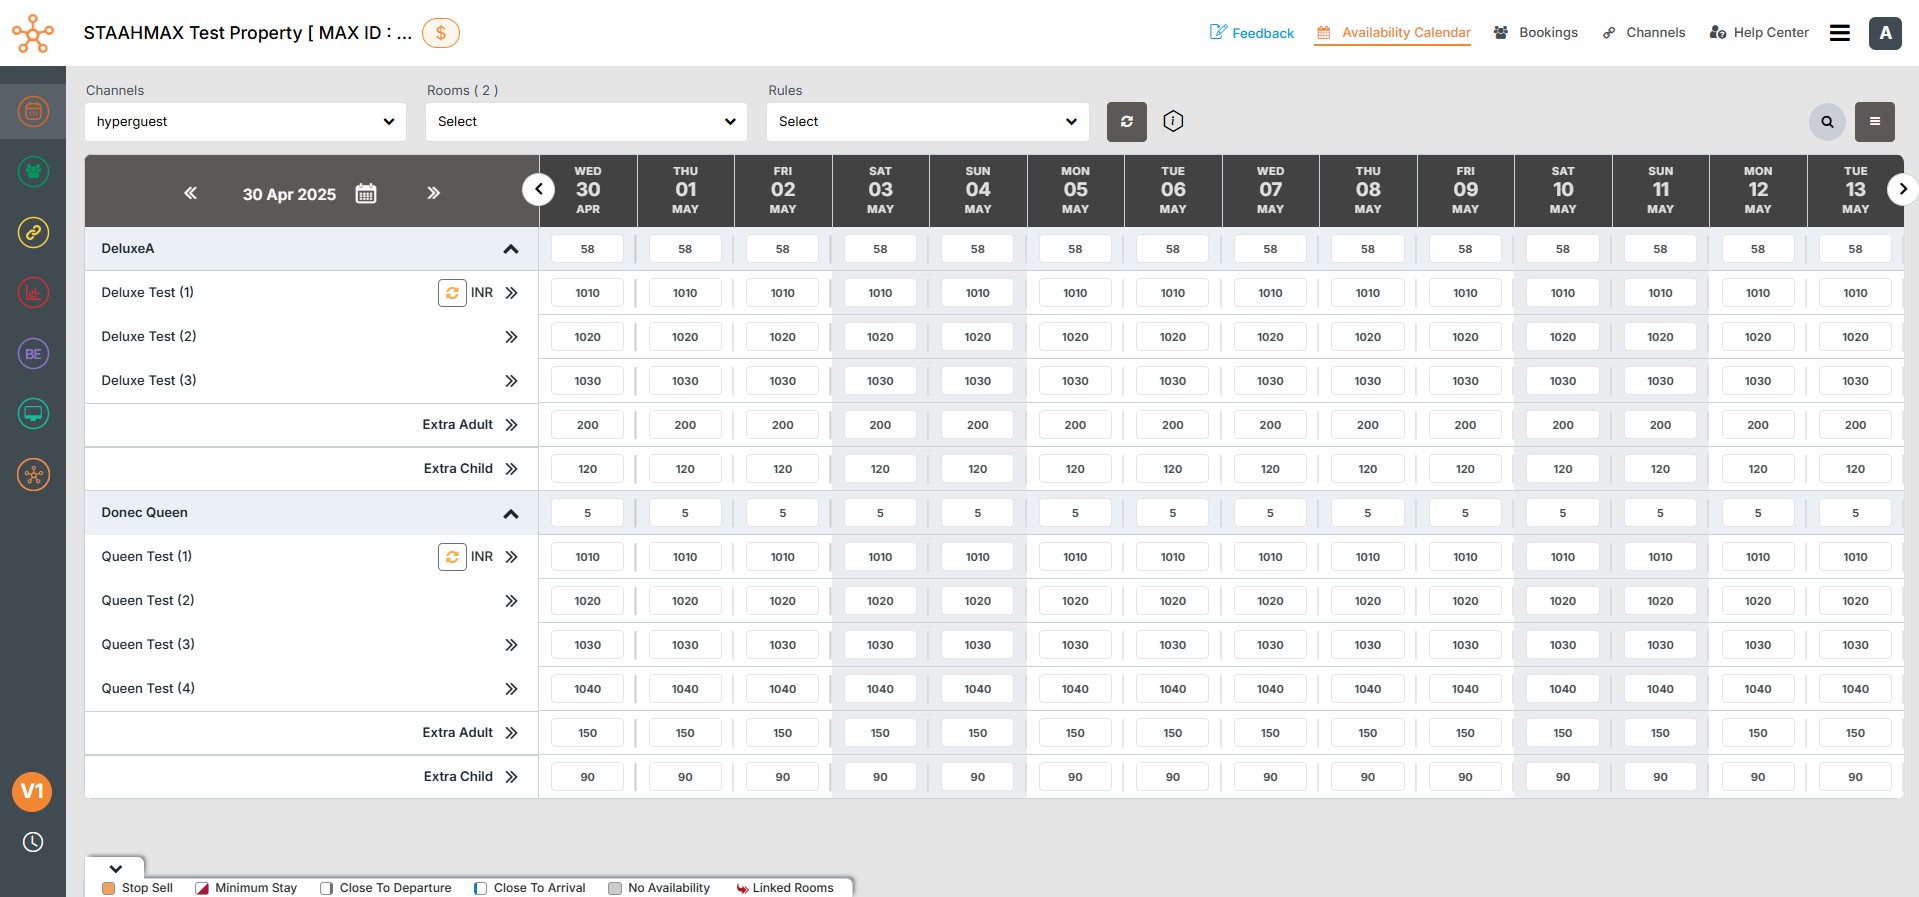The image size is (1919, 897).
Task: Open the Channels menu item
Action: pos(1644,33)
